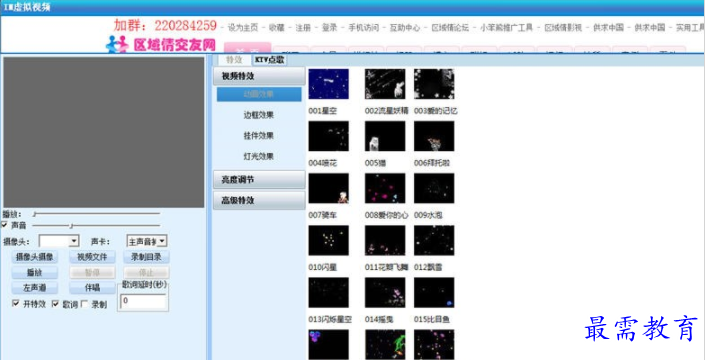Adjust the 声音 volume slider
706x360 pixels.
point(96,225)
